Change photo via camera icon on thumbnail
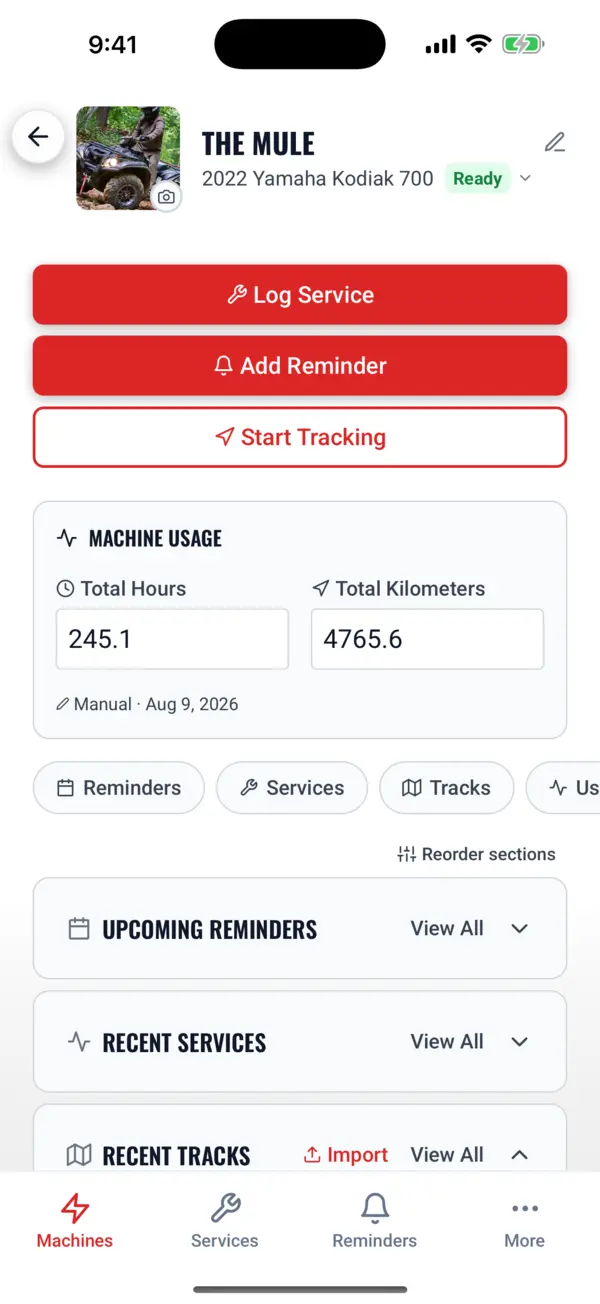Screen dimensions: 600x1304 click(x=166, y=197)
